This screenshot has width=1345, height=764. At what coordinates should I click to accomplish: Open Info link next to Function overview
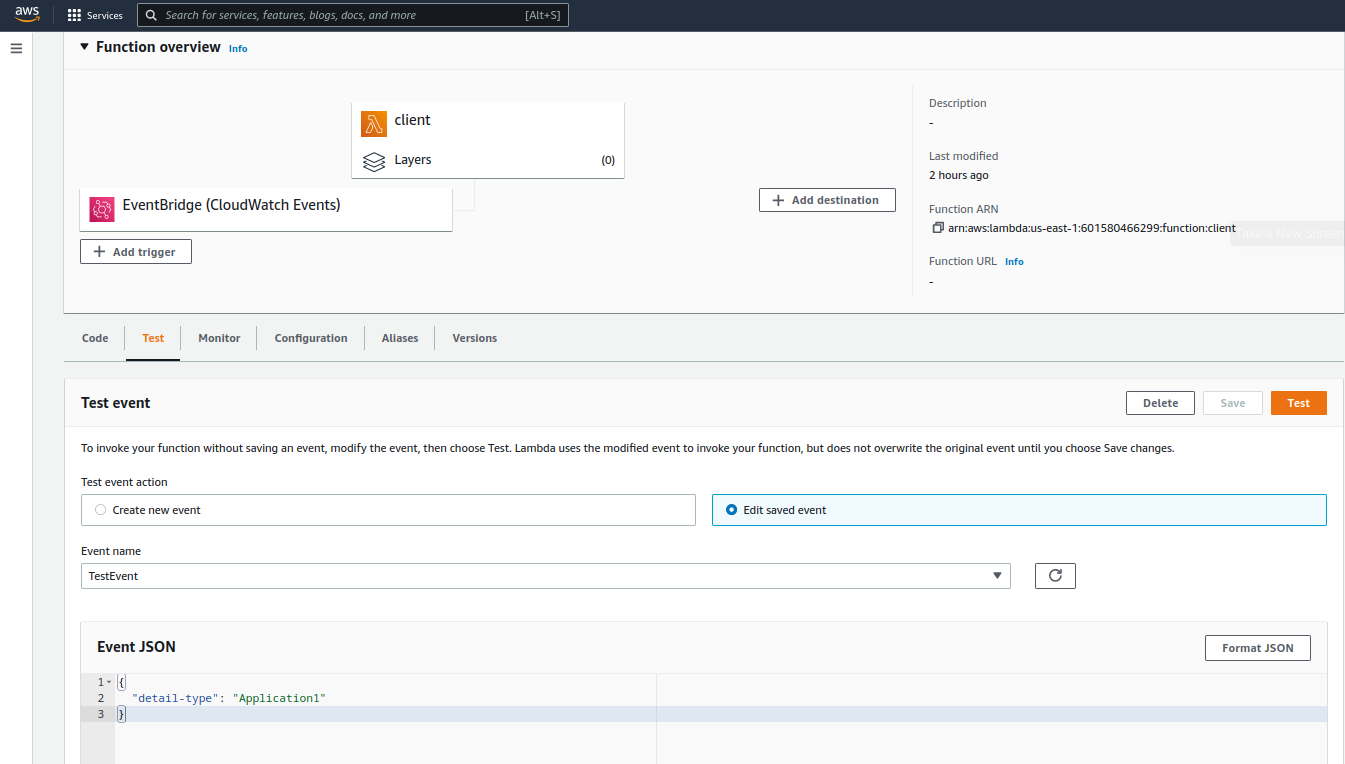(x=238, y=48)
